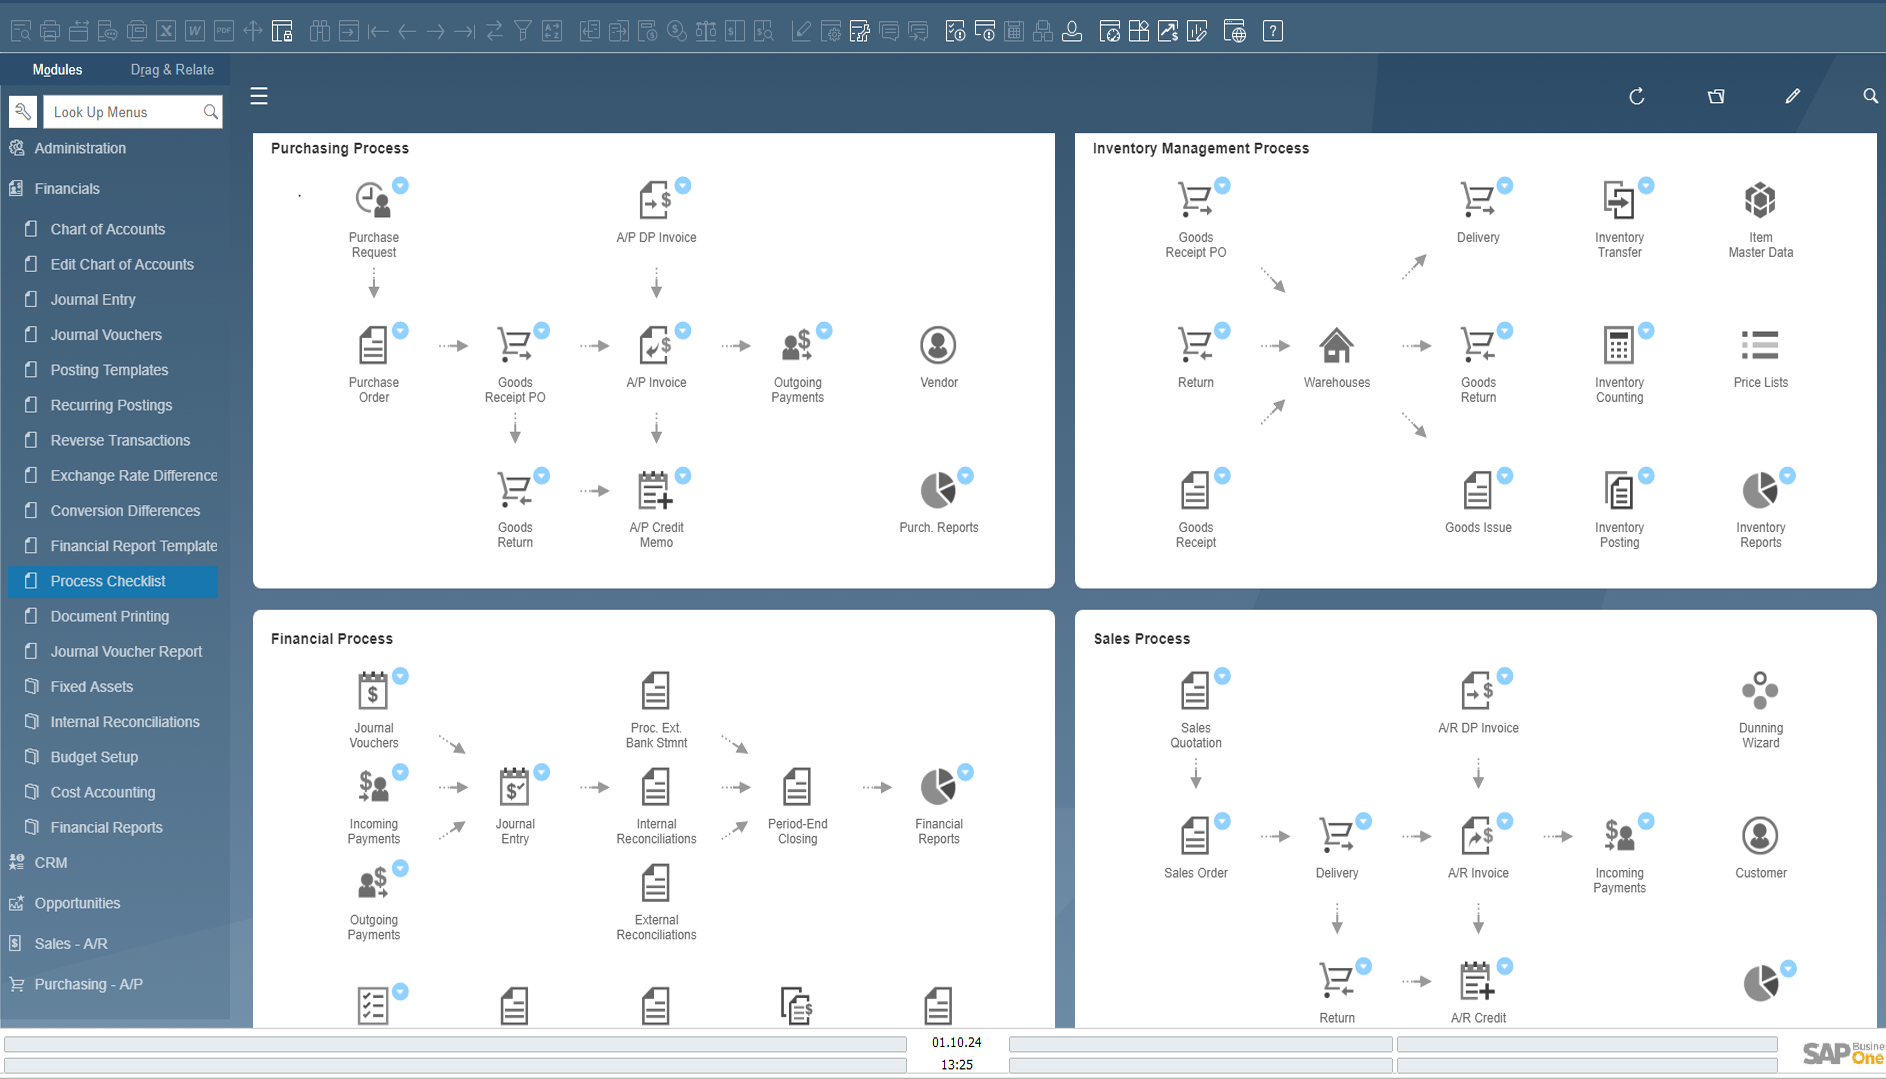Open Chart of Accounts menu item

108,229
